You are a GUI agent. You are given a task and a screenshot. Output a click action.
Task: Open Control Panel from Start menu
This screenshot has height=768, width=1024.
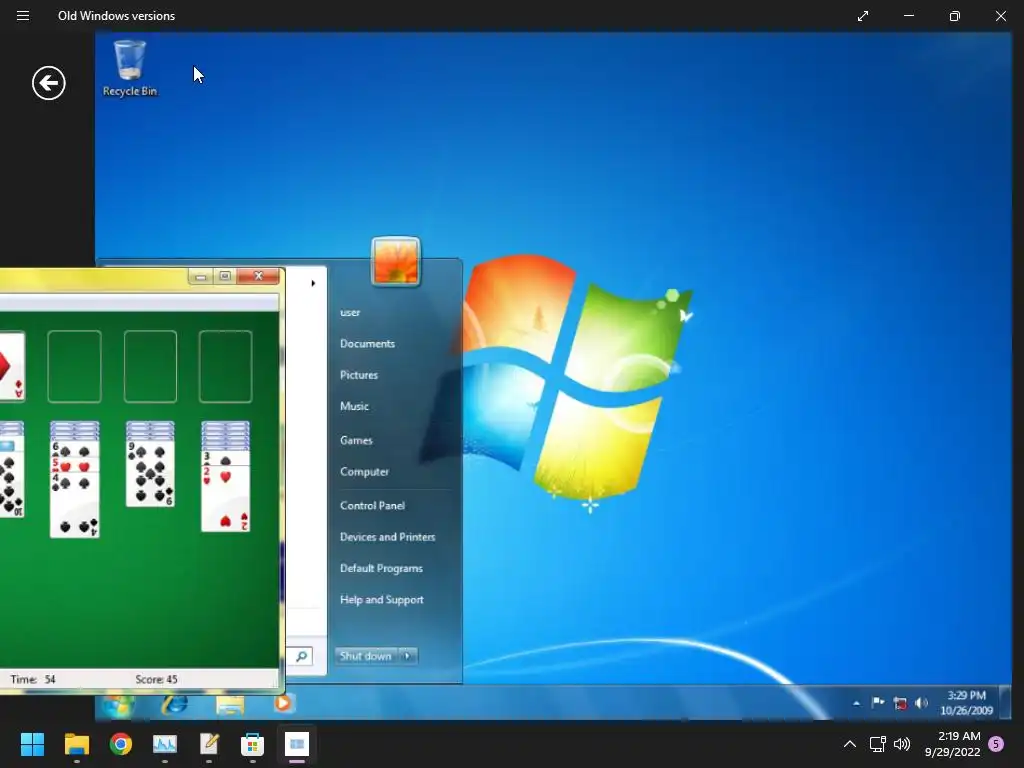click(x=372, y=505)
